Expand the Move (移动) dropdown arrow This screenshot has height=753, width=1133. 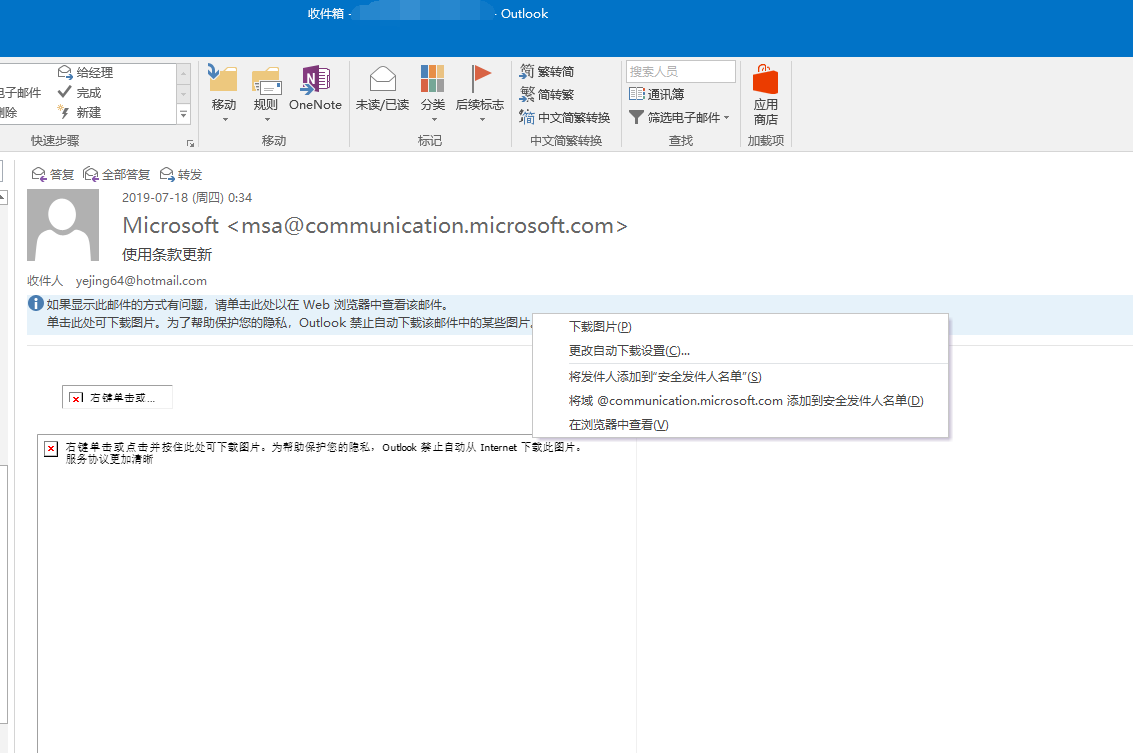pyautogui.click(x=225, y=120)
